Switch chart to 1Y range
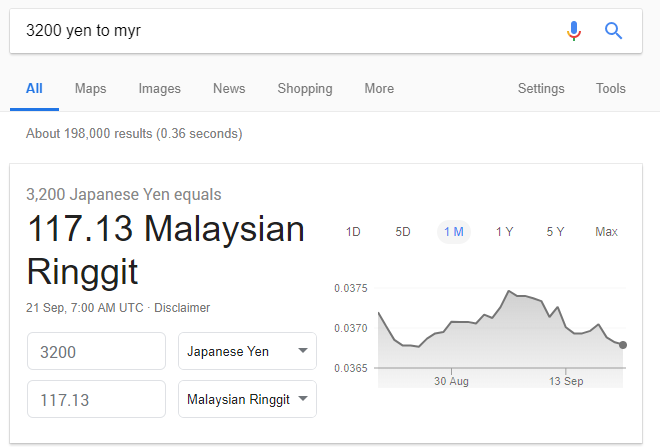 coord(505,232)
